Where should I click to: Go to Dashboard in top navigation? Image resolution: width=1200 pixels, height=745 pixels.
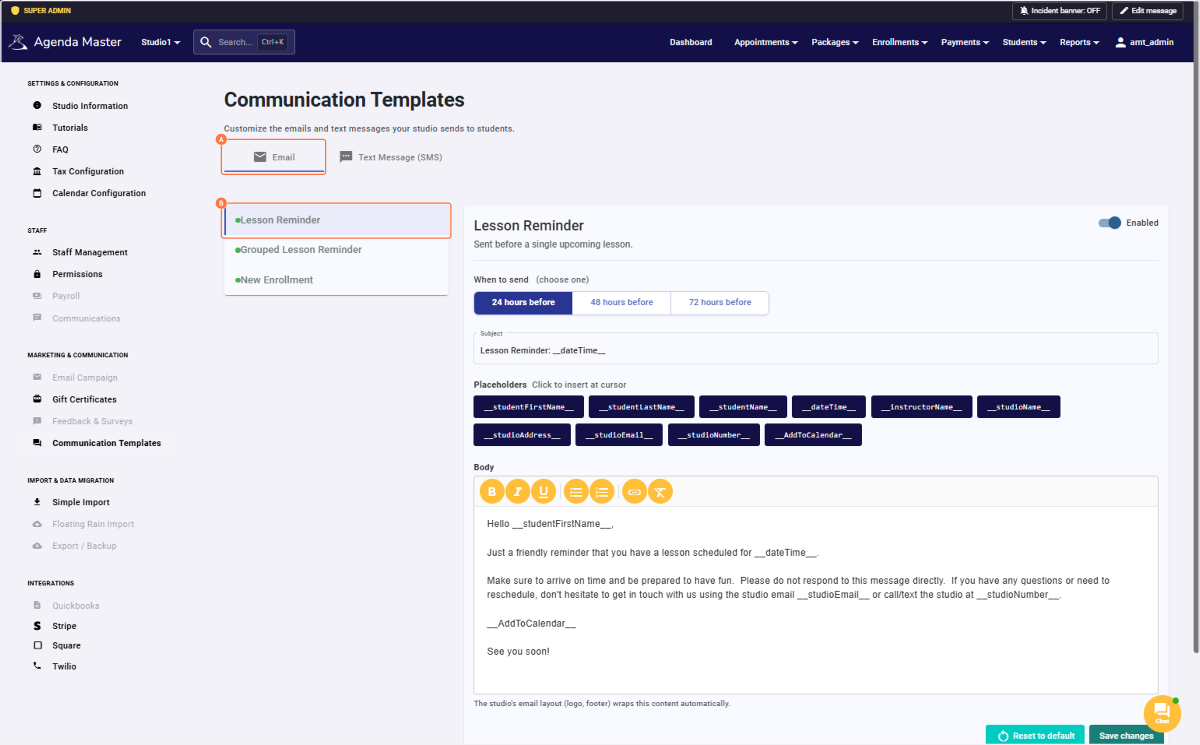691,42
